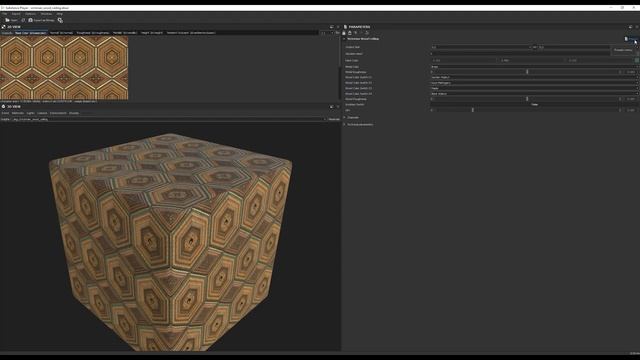640x360 pixels.
Task: Click the toolbar icon after Export as Bitmap
Action: tap(60, 20)
